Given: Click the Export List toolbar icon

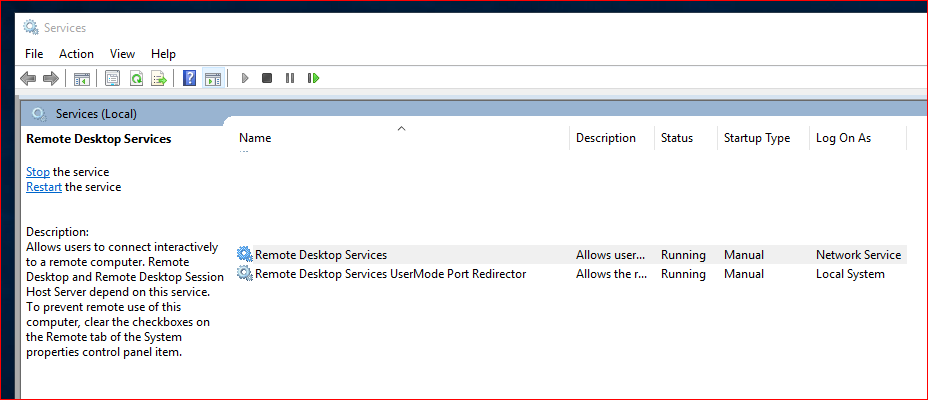Looking at the screenshot, I should pyautogui.click(x=159, y=78).
